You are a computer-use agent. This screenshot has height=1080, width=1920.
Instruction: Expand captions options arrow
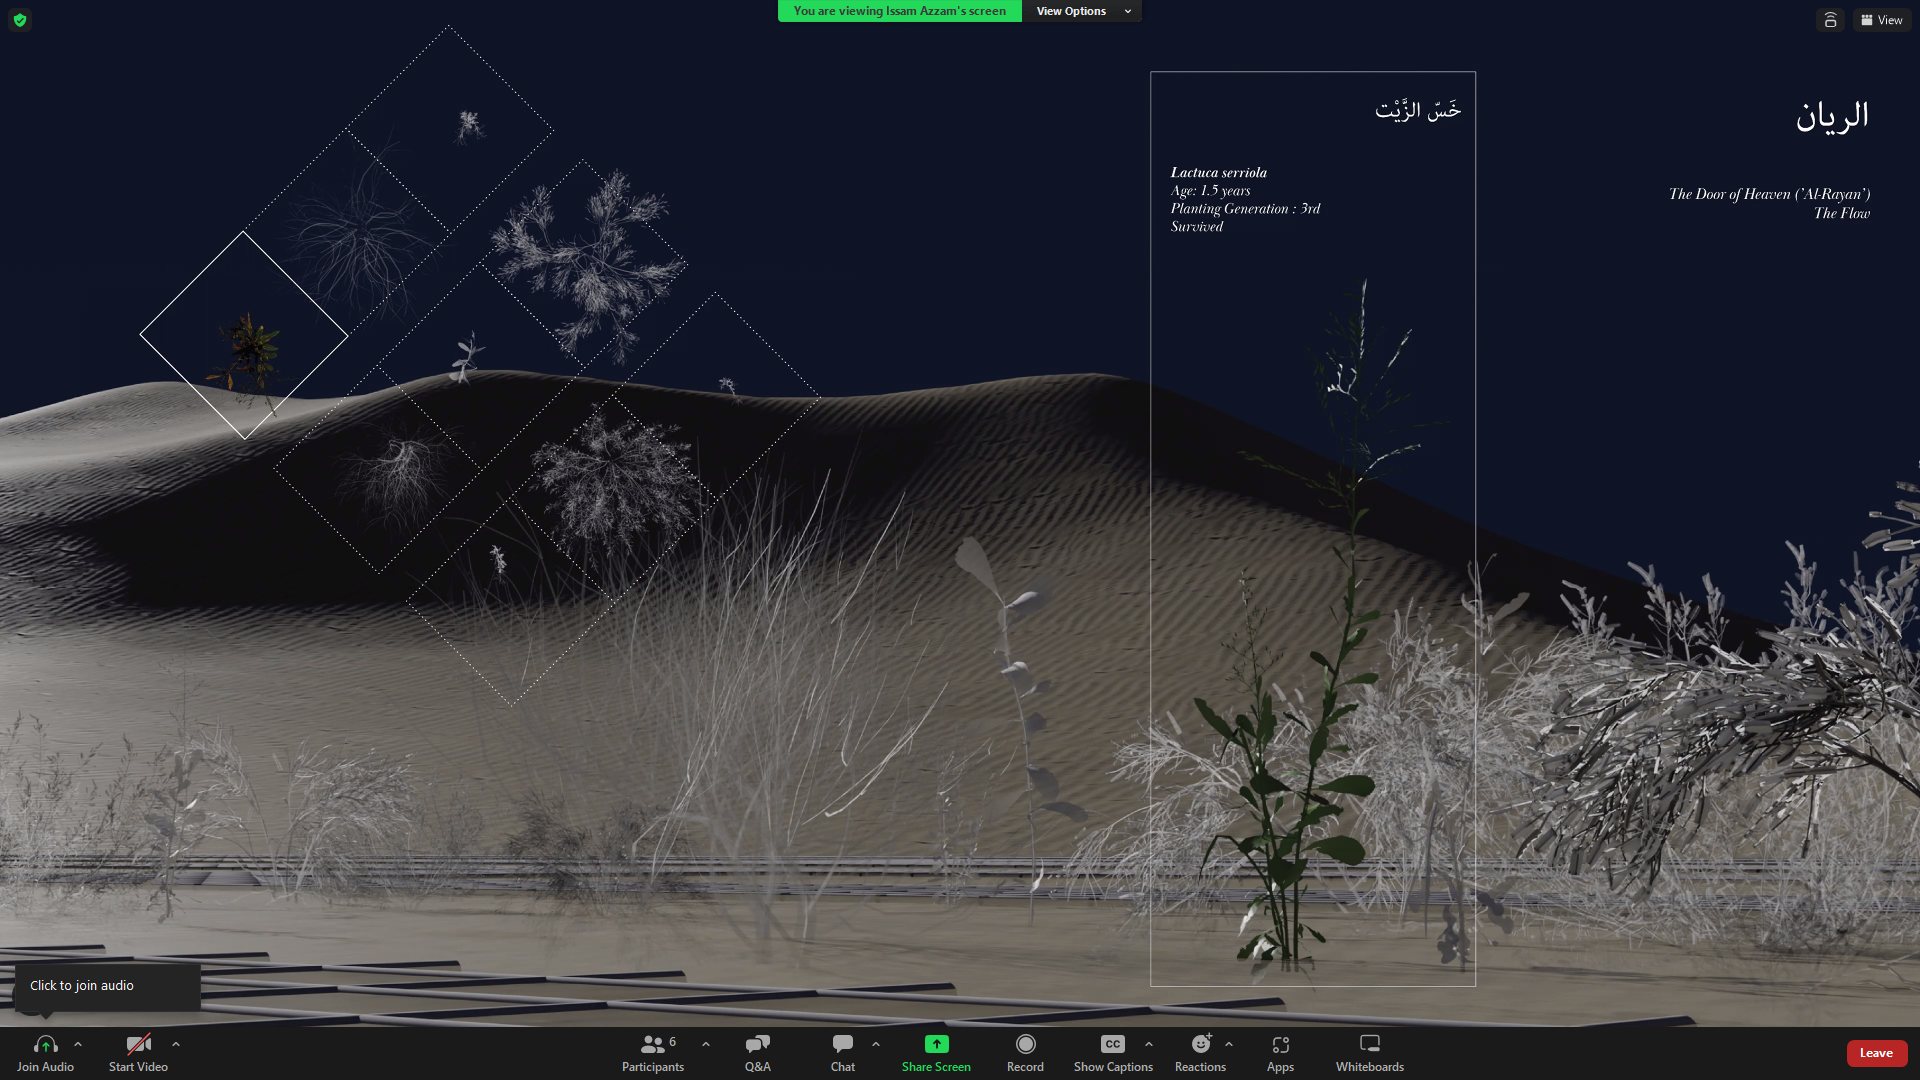(1149, 1044)
